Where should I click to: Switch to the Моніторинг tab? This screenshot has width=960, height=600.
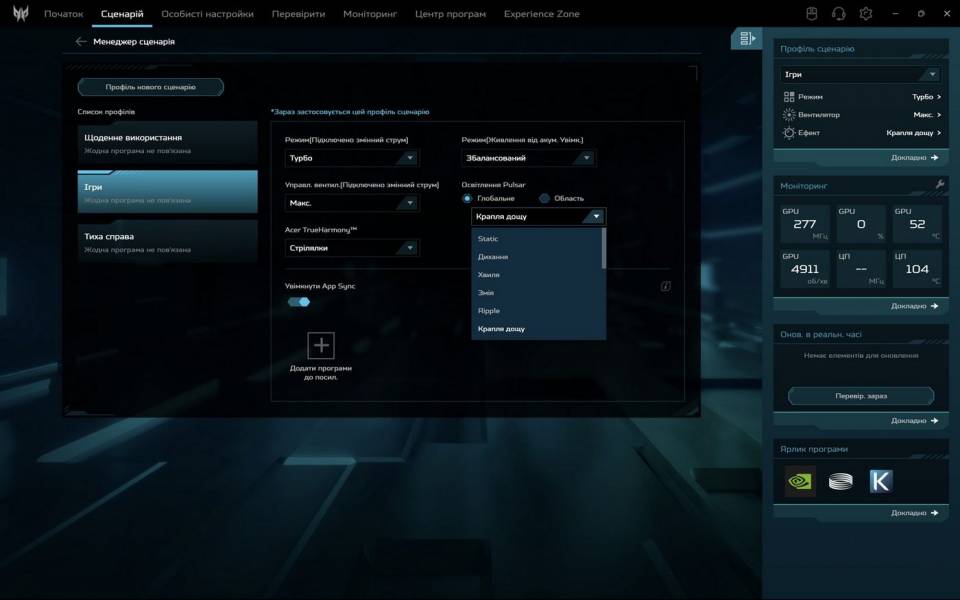pos(369,14)
